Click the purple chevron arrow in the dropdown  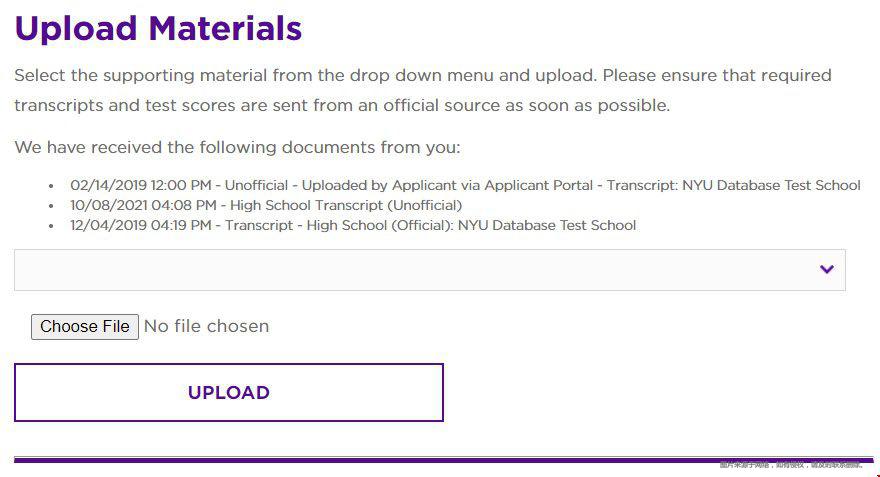coord(826,269)
